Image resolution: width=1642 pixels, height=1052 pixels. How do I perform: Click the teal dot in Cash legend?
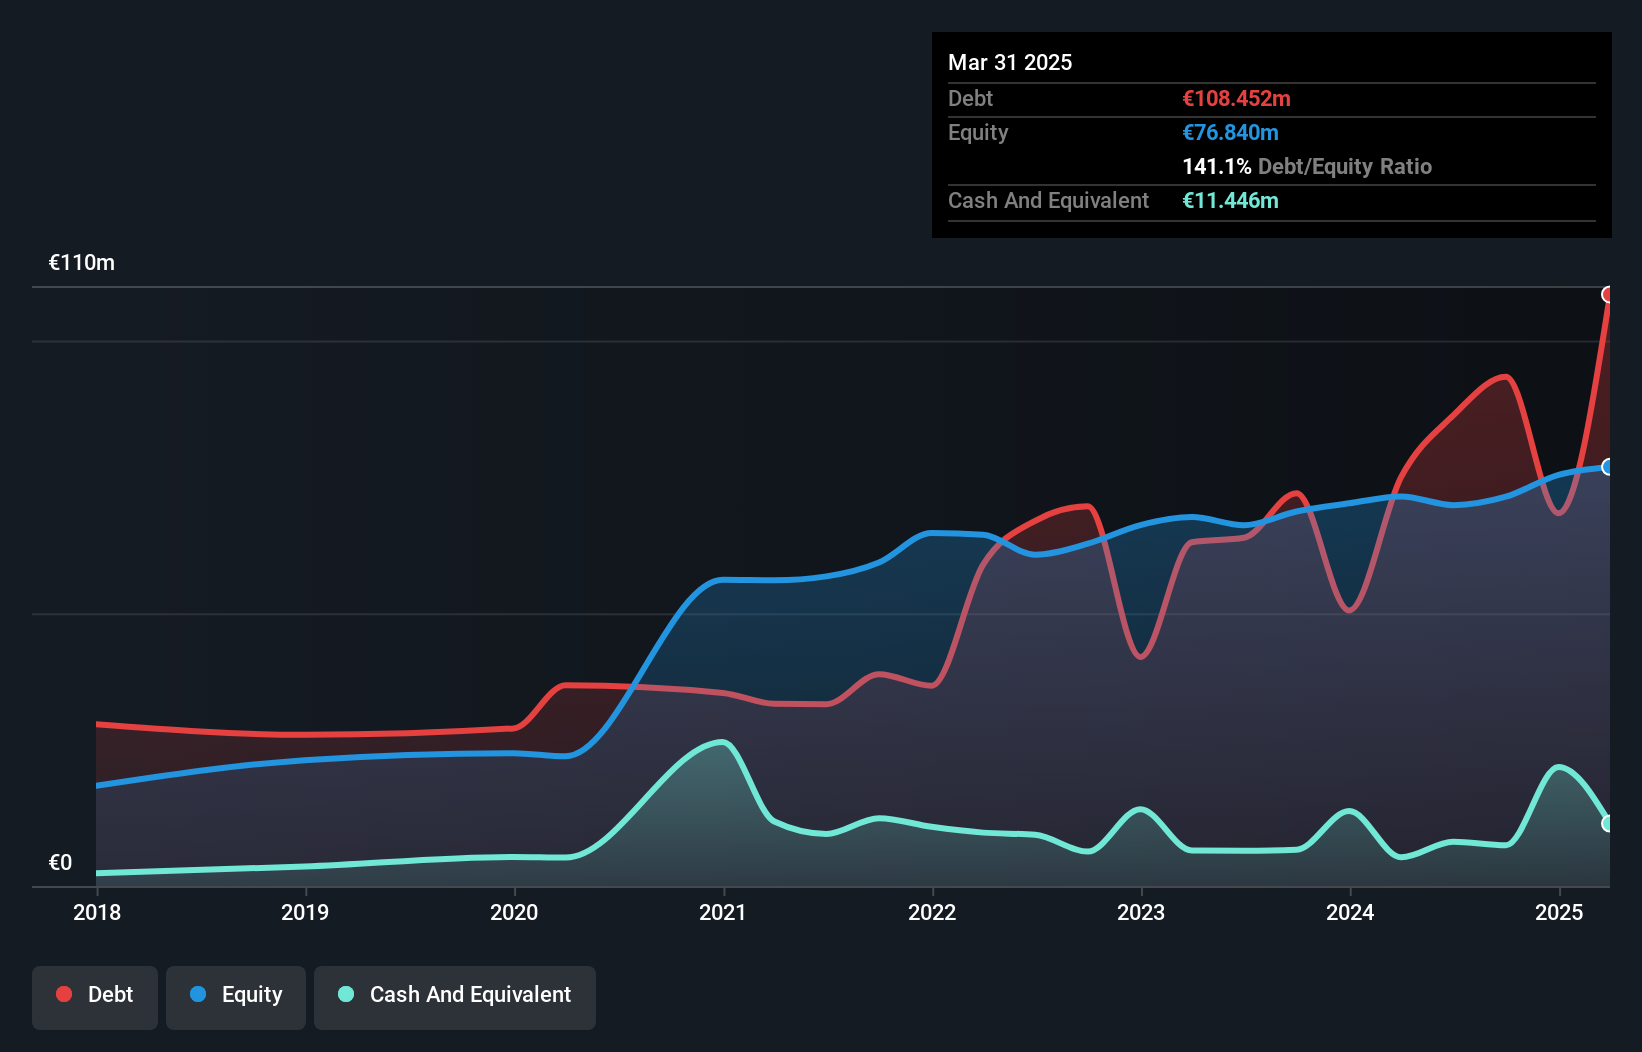pos(346,994)
